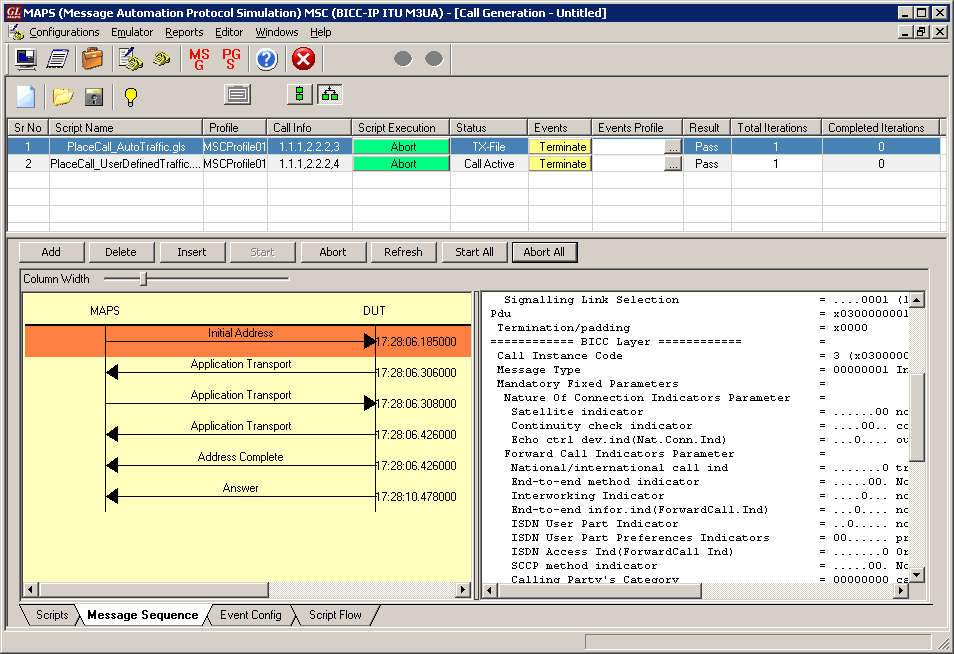
Task: Open Events Profile browse button in row 1
Action: click(x=672, y=147)
